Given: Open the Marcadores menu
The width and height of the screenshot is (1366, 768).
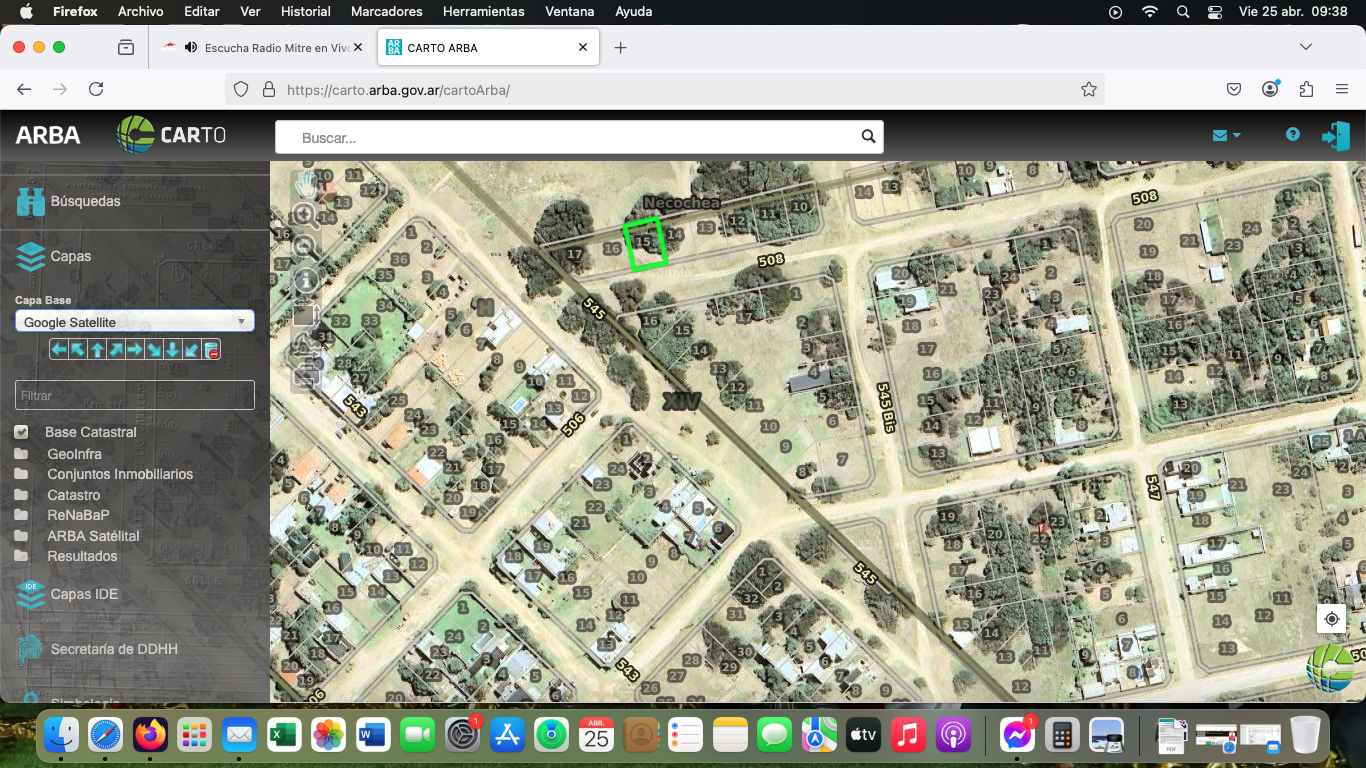Looking at the screenshot, I should 386,12.
